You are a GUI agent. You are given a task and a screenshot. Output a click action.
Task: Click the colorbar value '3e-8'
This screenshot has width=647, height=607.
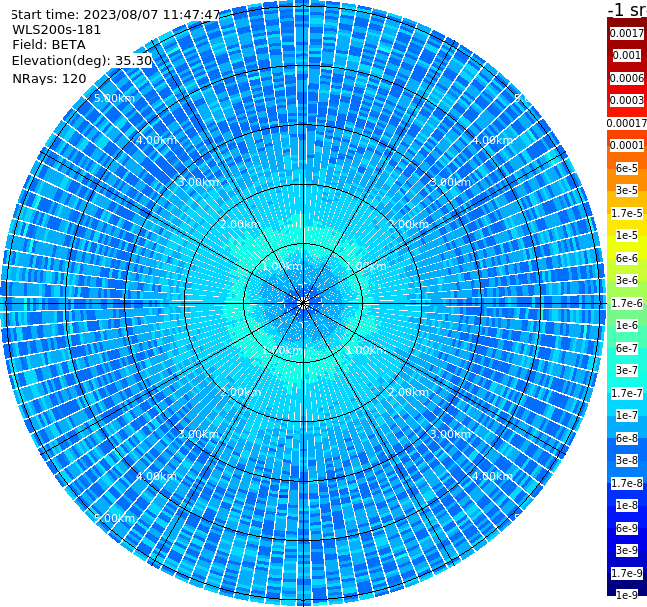(x=627, y=460)
